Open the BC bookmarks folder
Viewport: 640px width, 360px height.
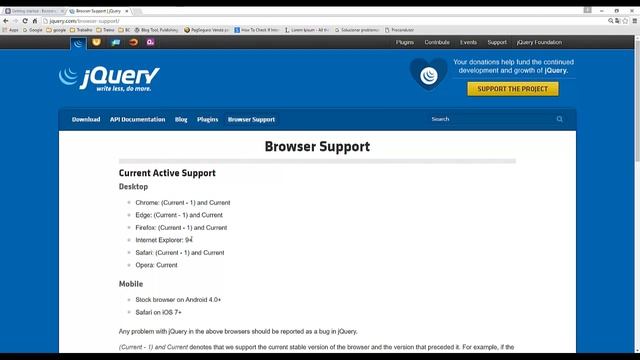click(x=124, y=30)
